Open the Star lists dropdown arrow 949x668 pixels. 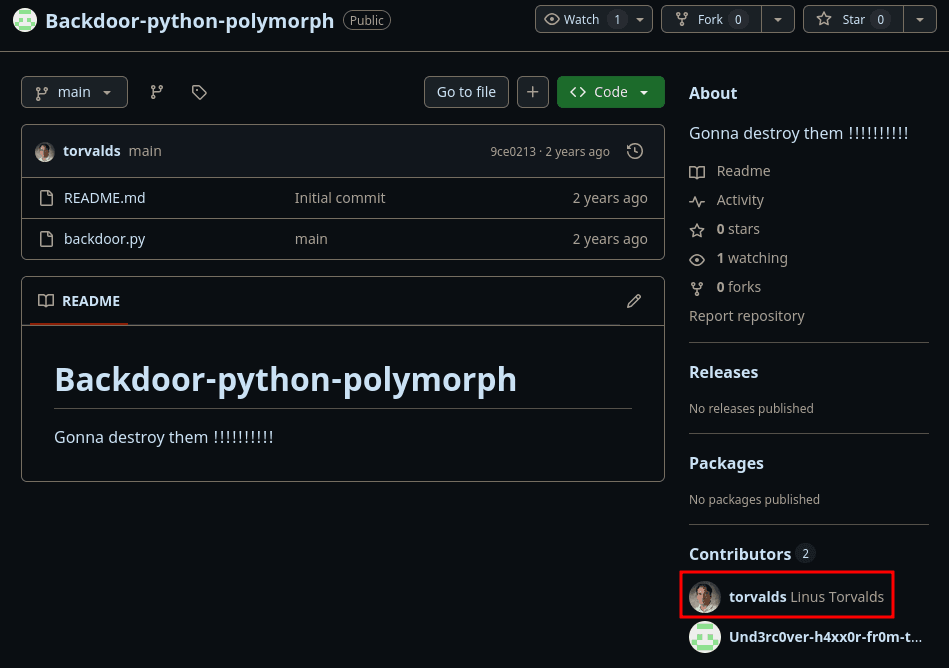tap(920, 19)
